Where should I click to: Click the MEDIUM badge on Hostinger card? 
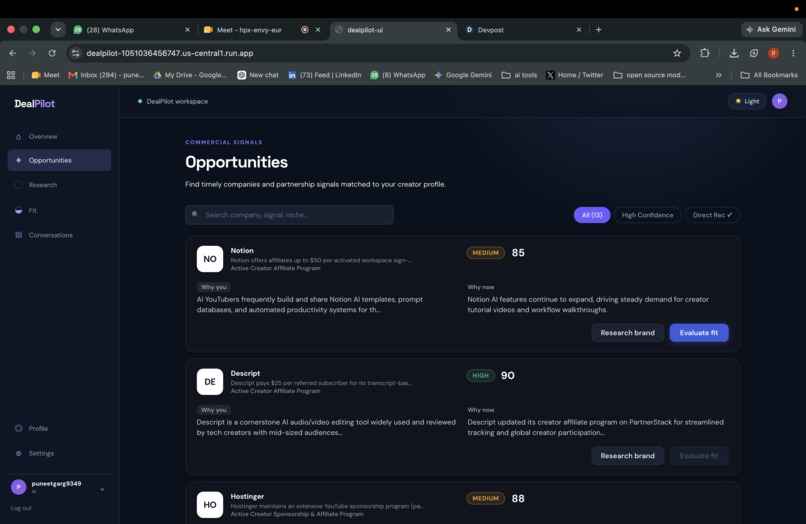point(485,498)
